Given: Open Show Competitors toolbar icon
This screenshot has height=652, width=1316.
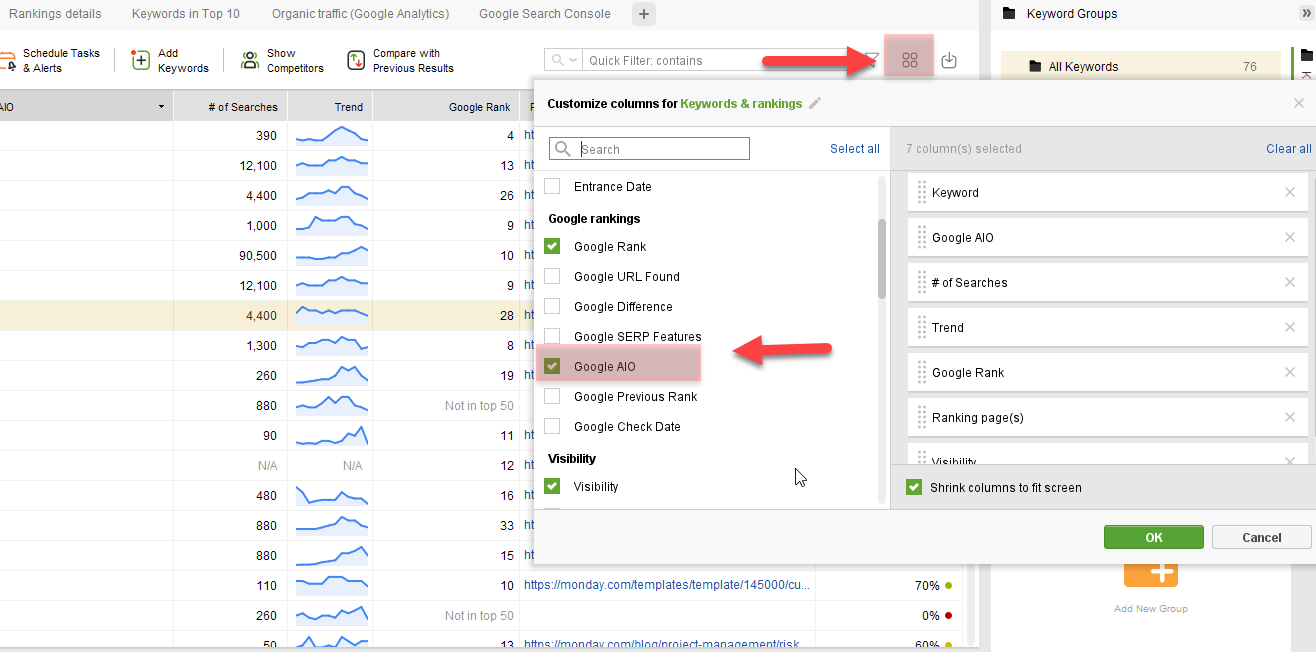Looking at the screenshot, I should [250, 61].
